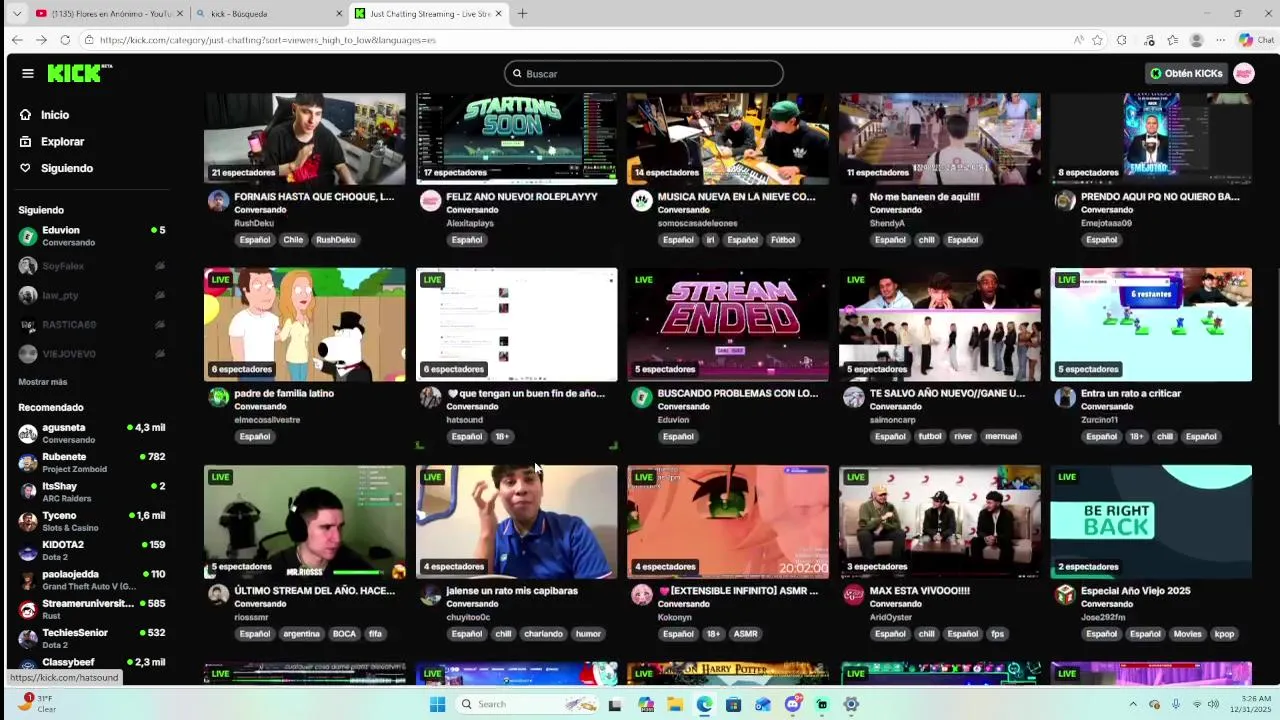
Task: Click the browser address bar URL
Action: 268,40
